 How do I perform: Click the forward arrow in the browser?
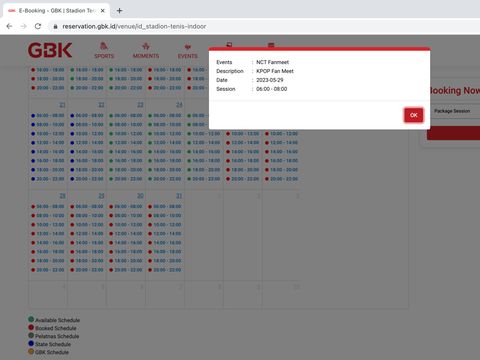tap(24, 26)
